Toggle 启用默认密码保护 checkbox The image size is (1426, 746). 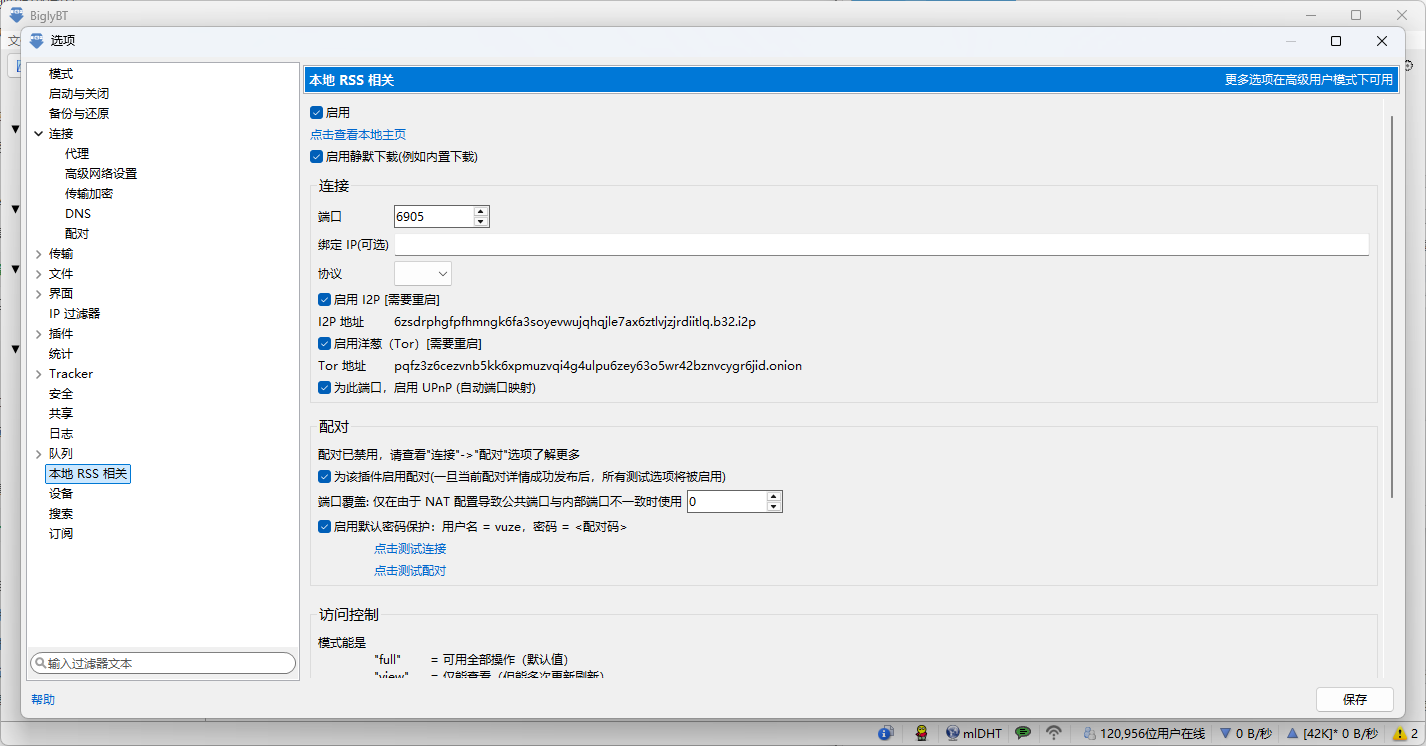click(x=324, y=527)
